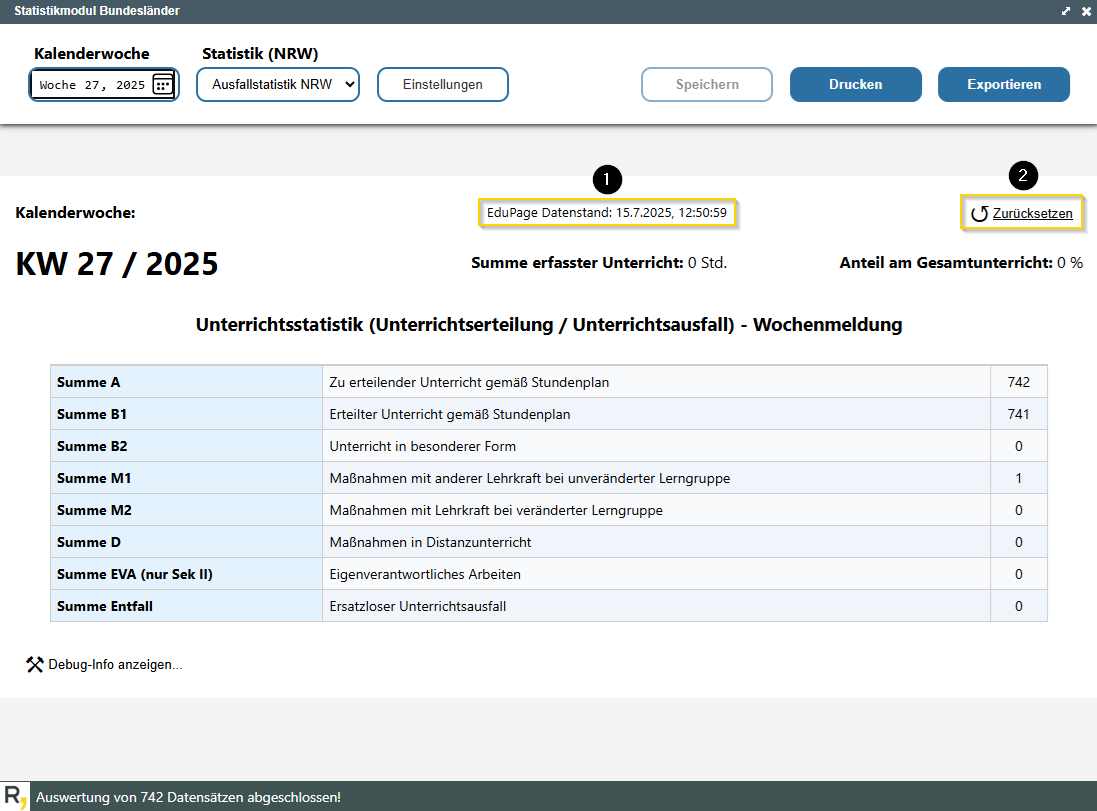Click the Summe Entfall row label

(105, 607)
